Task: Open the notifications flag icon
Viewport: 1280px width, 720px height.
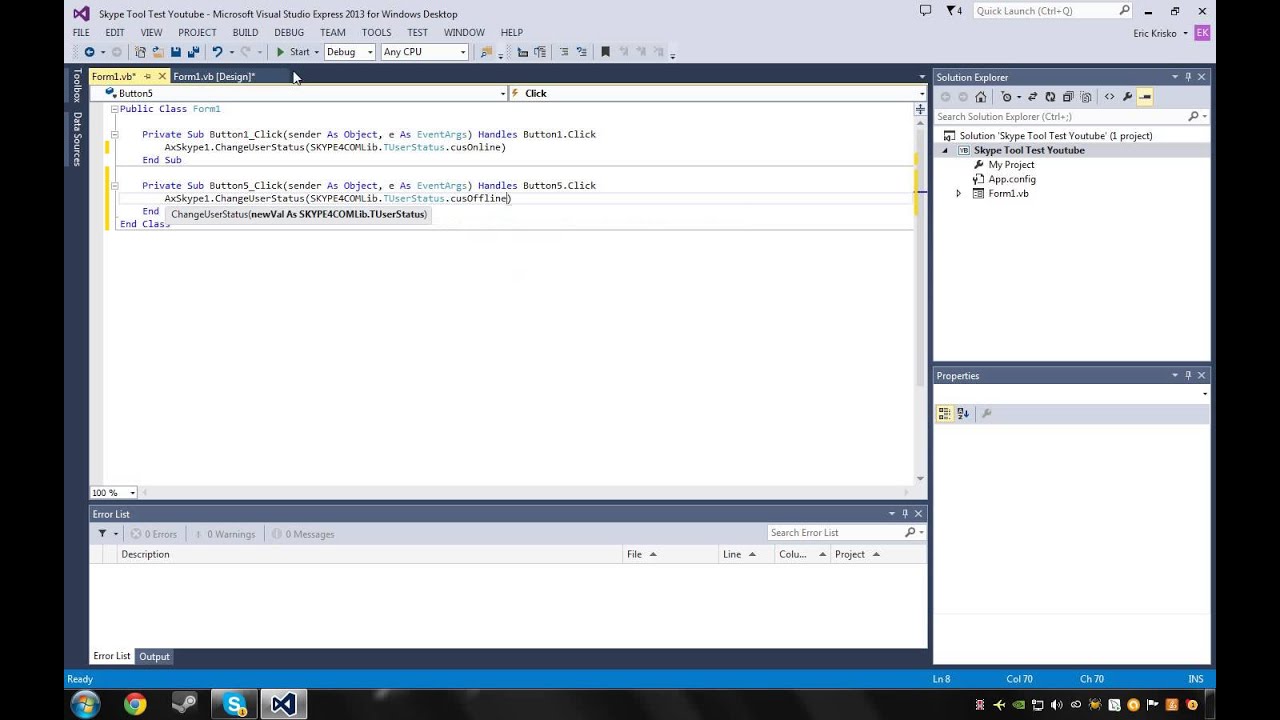Action: click(x=953, y=11)
